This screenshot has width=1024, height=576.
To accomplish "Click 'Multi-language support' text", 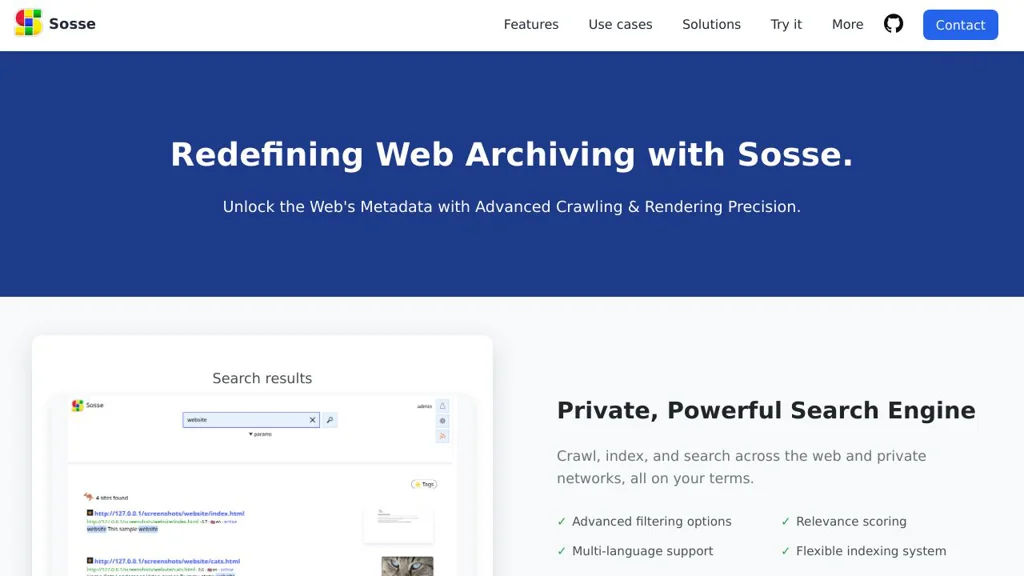I will pos(643,551).
